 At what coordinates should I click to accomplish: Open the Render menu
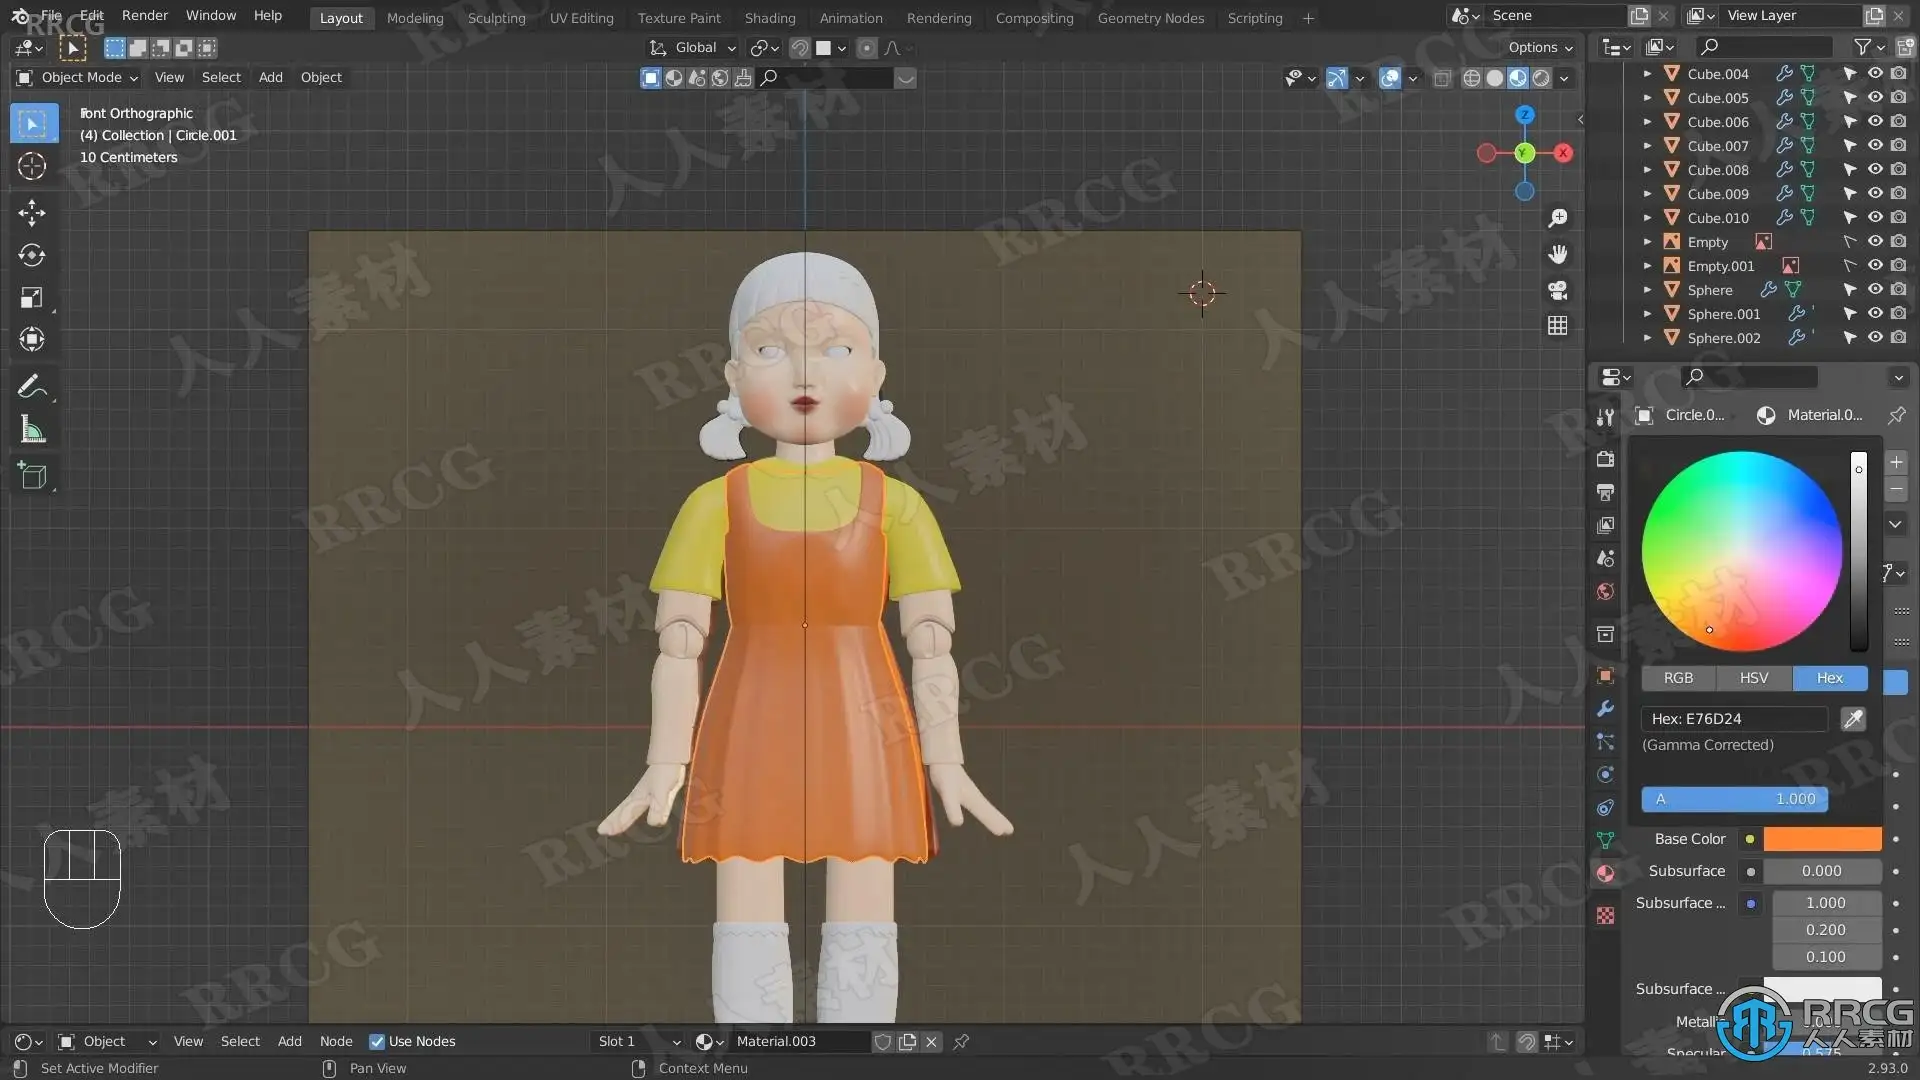145,16
